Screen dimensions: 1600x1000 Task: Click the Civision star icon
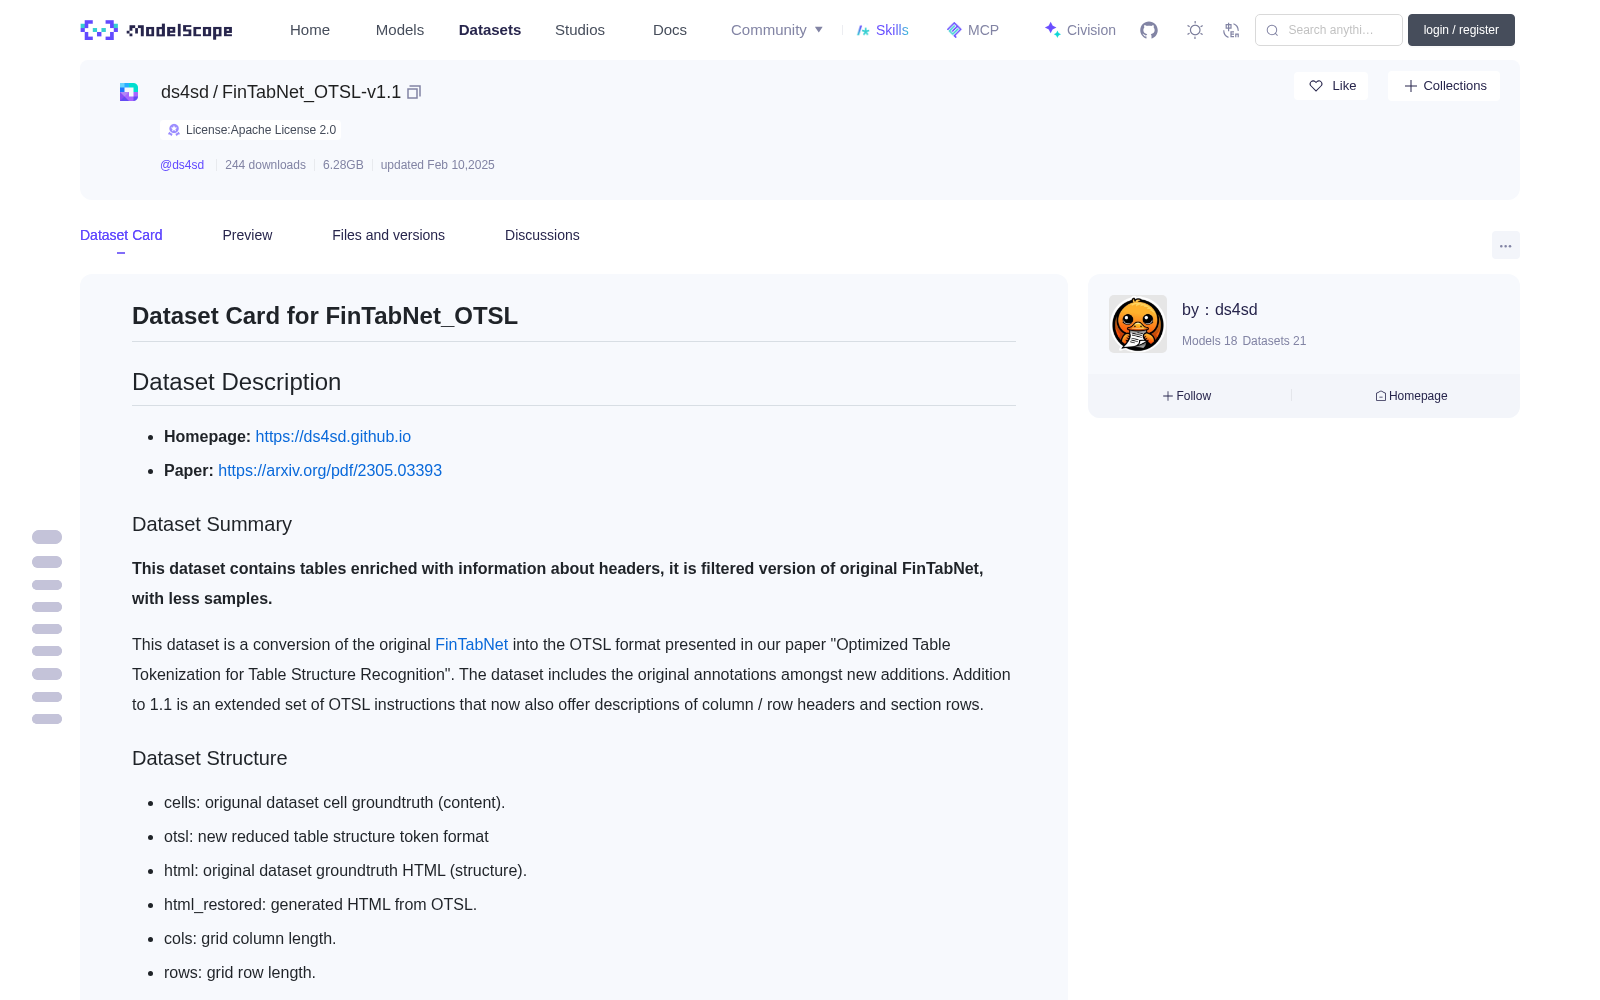1052,30
